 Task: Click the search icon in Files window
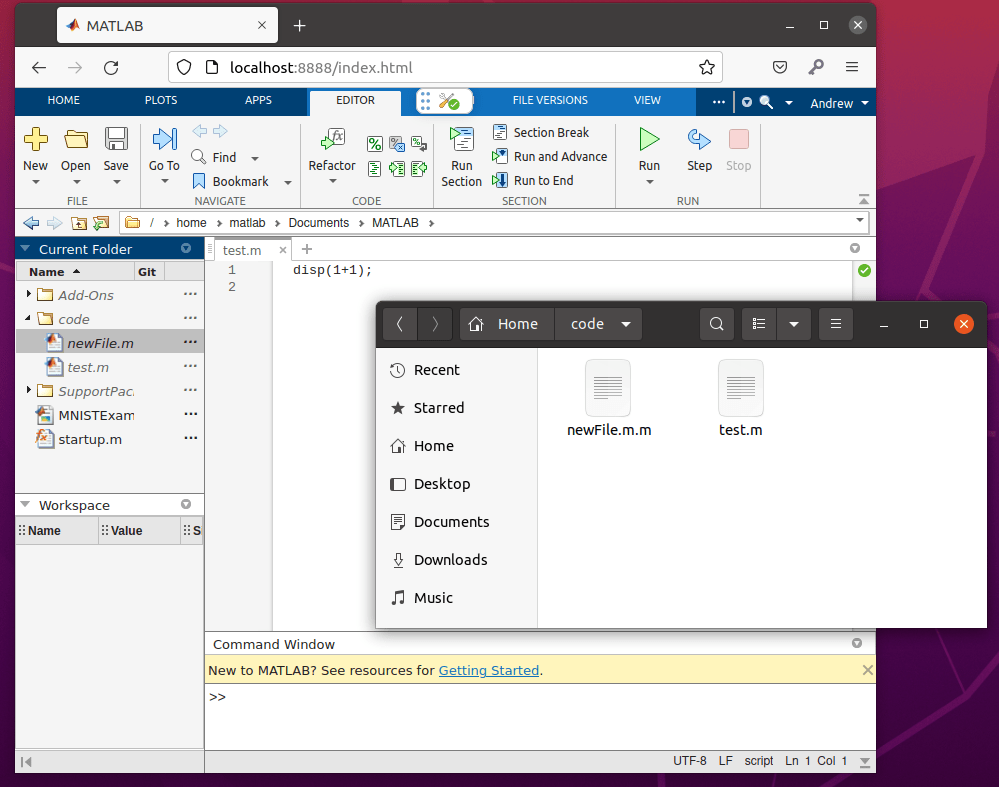(717, 324)
